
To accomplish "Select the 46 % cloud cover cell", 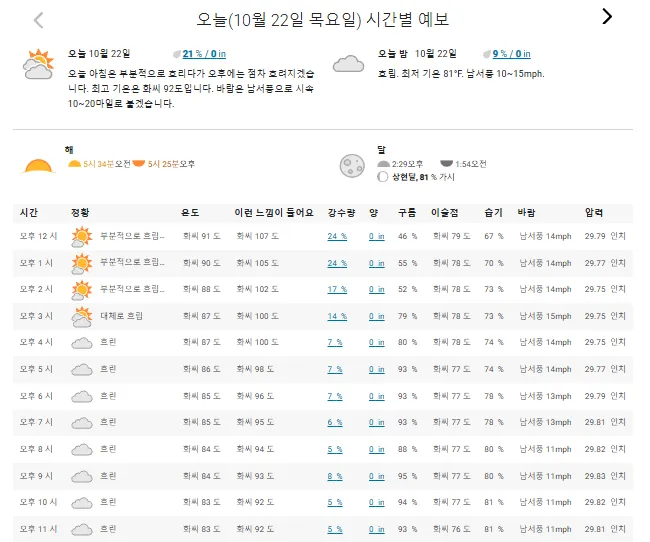I will [407, 236].
